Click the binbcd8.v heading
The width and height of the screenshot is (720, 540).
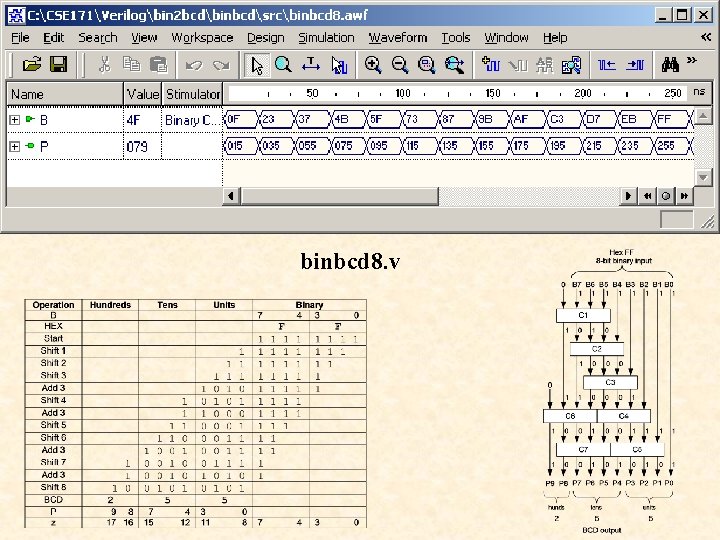350,261
